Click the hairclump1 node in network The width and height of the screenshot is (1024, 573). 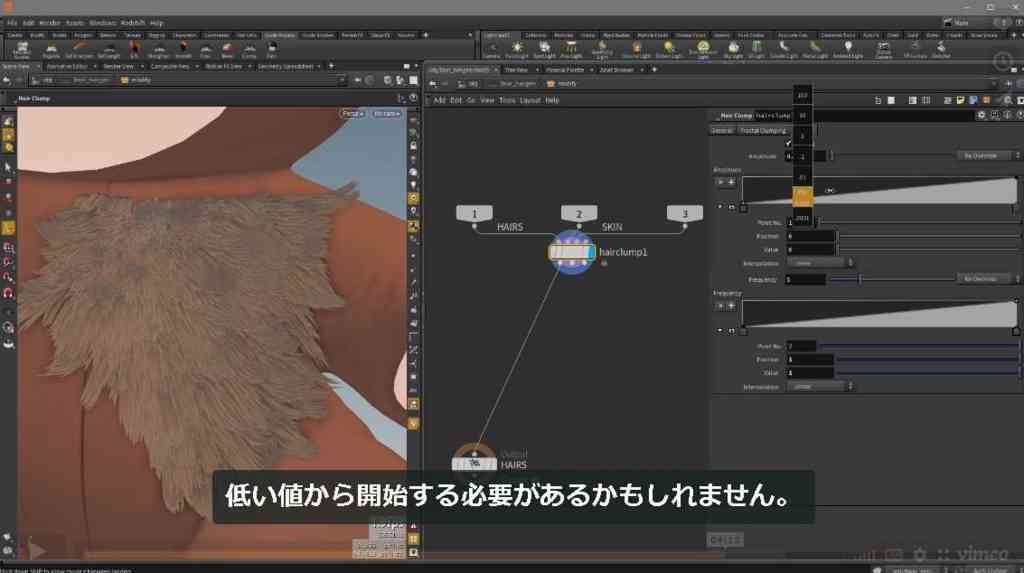click(571, 252)
